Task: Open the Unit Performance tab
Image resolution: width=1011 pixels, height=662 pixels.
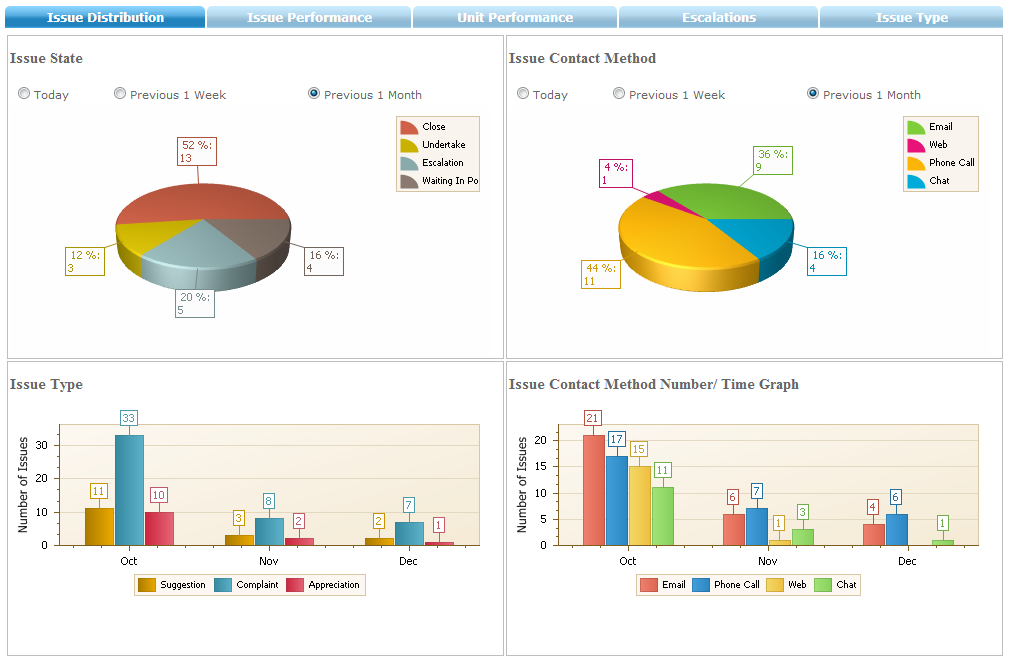Action: coord(516,16)
